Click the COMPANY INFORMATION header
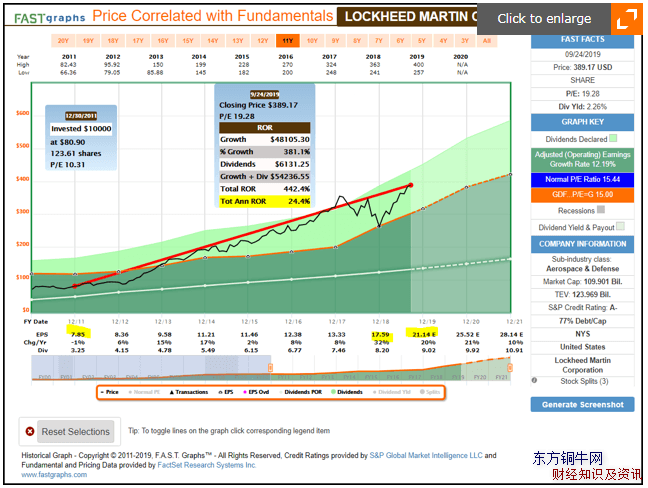The height and width of the screenshot is (488, 648). pyautogui.click(x=582, y=244)
